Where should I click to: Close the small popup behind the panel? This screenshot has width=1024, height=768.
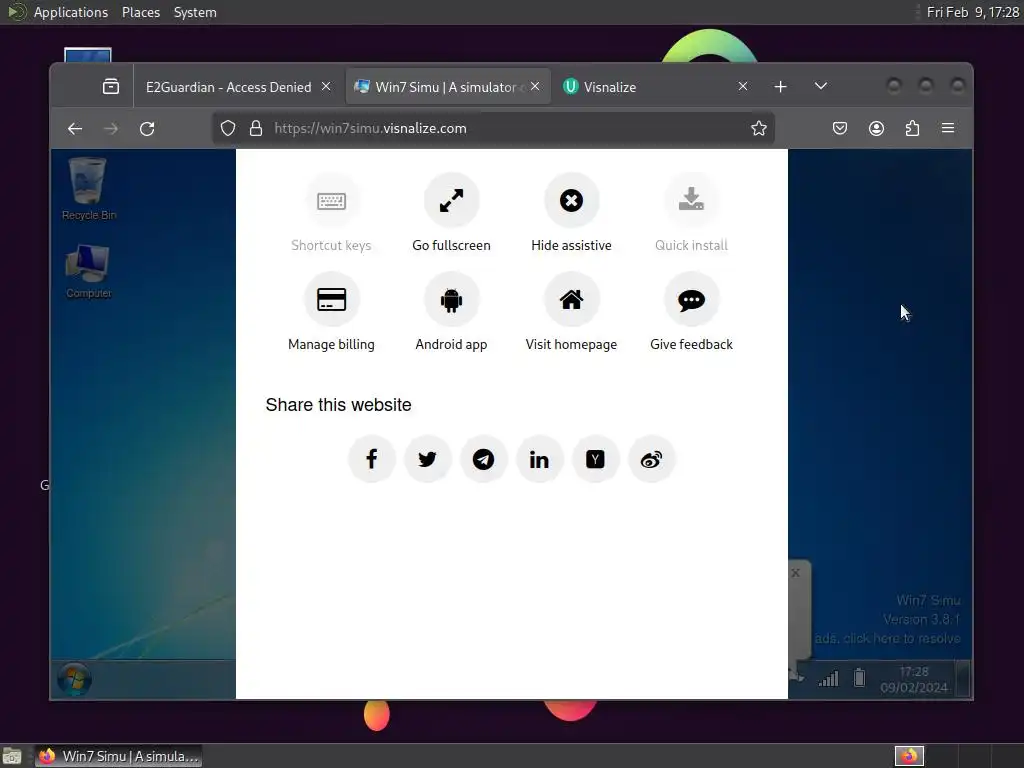[x=795, y=573]
